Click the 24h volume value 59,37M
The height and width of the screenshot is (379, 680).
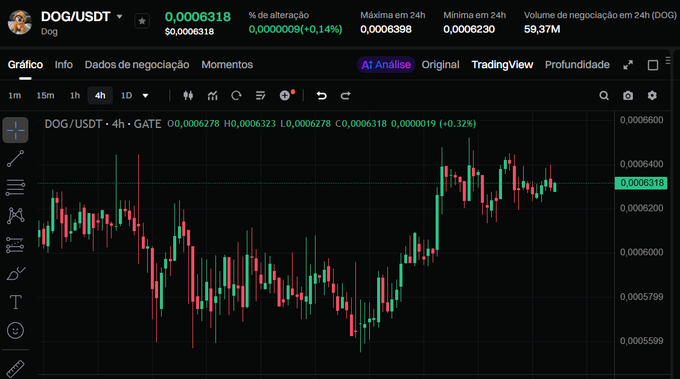tap(542, 29)
